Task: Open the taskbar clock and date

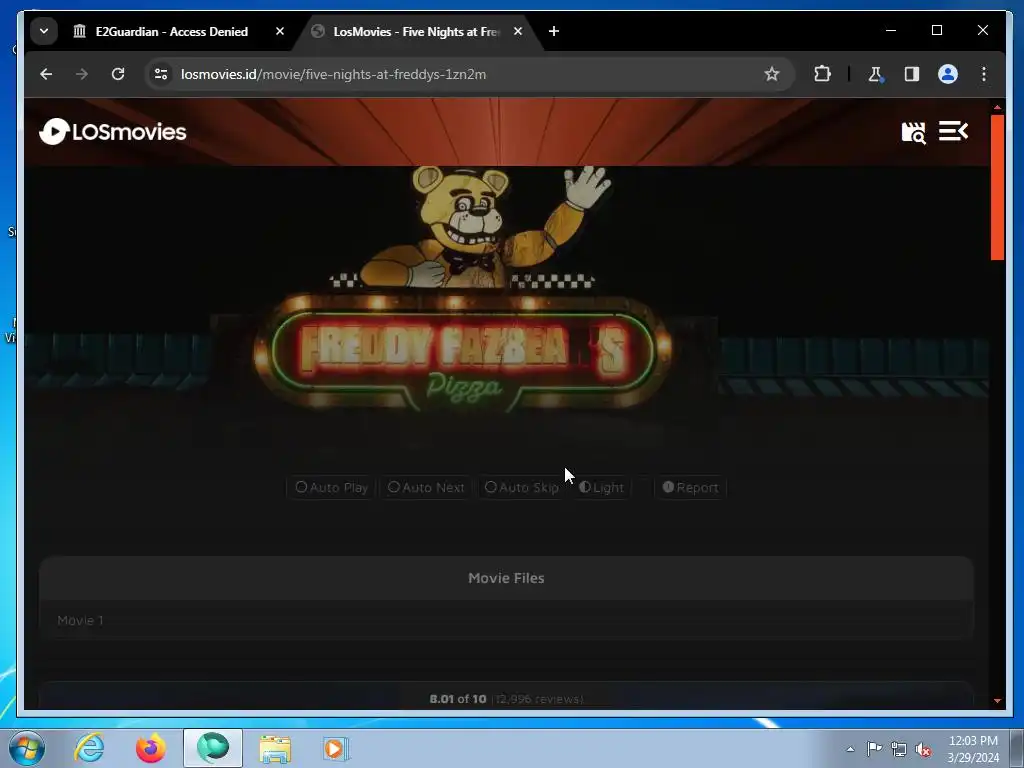Action: pyautogui.click(x=973, y=749)
